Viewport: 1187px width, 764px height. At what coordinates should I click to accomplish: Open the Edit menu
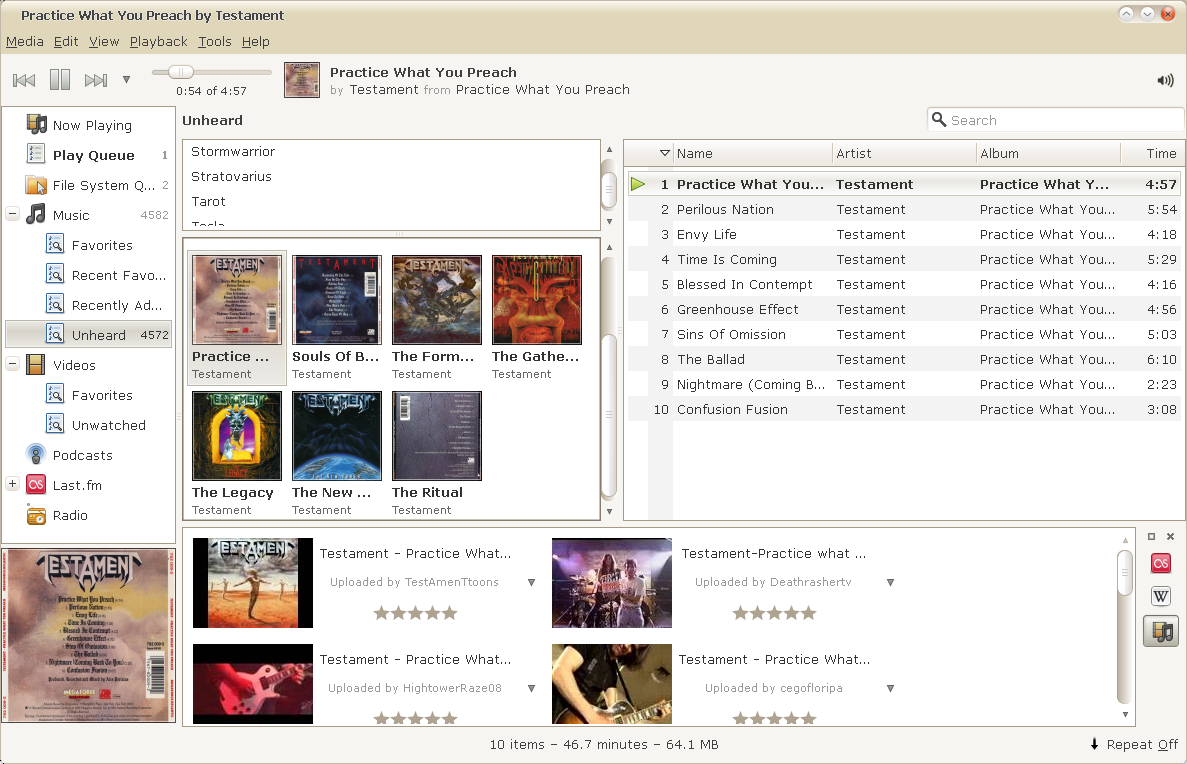click(66, 42)
